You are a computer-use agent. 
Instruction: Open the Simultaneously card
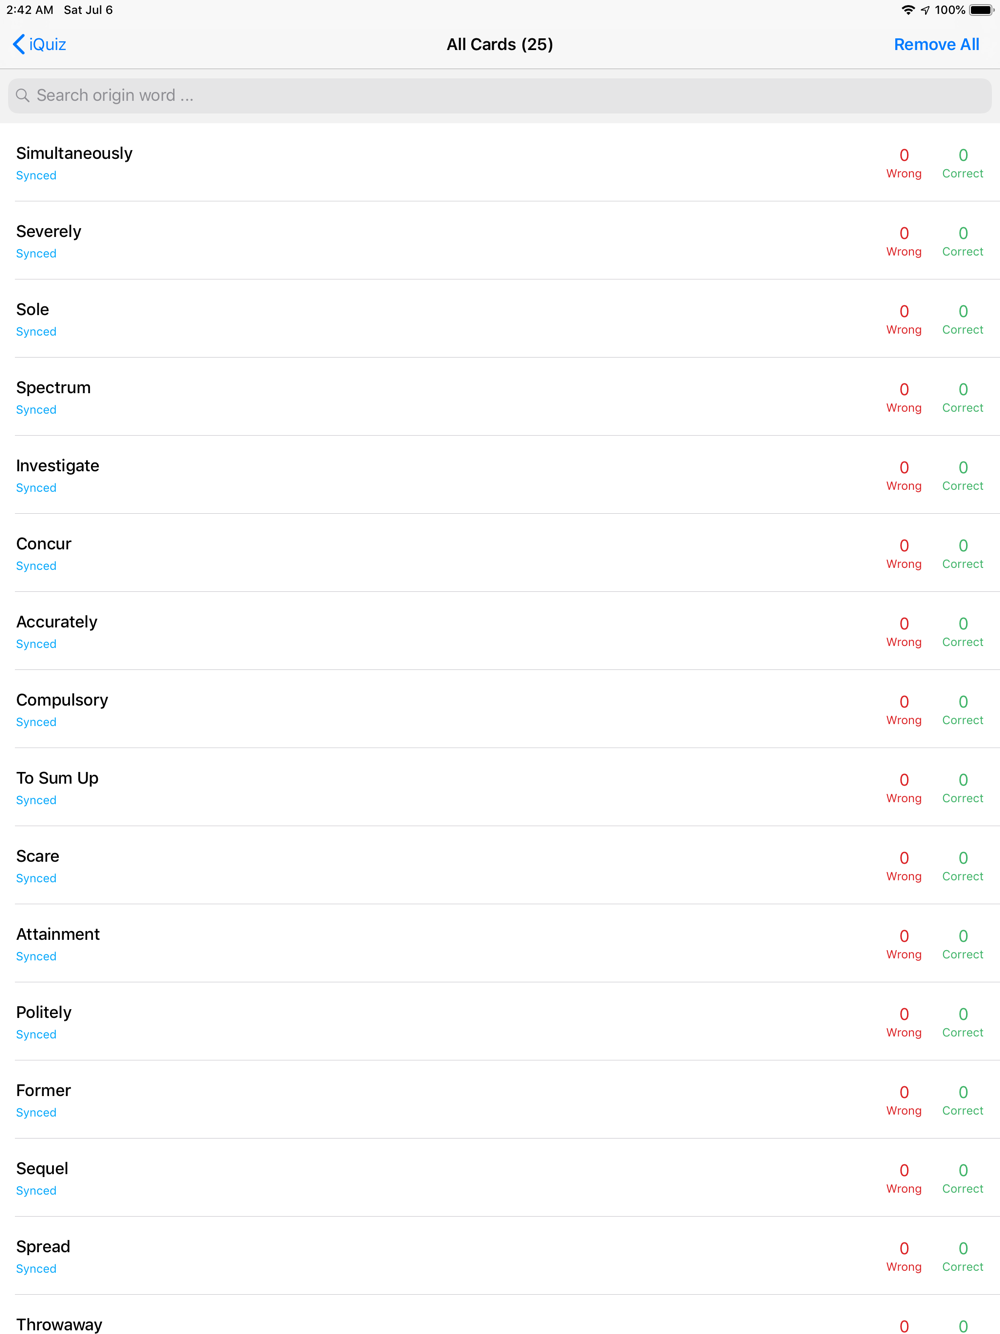pyautogui.click(x=500, y=162)
